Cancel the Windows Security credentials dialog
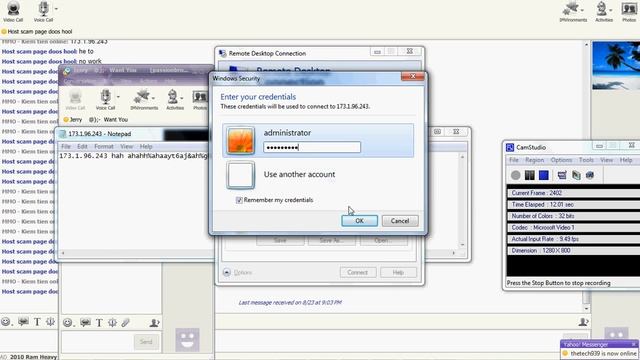Screen dimensions: 640x360 400,221
